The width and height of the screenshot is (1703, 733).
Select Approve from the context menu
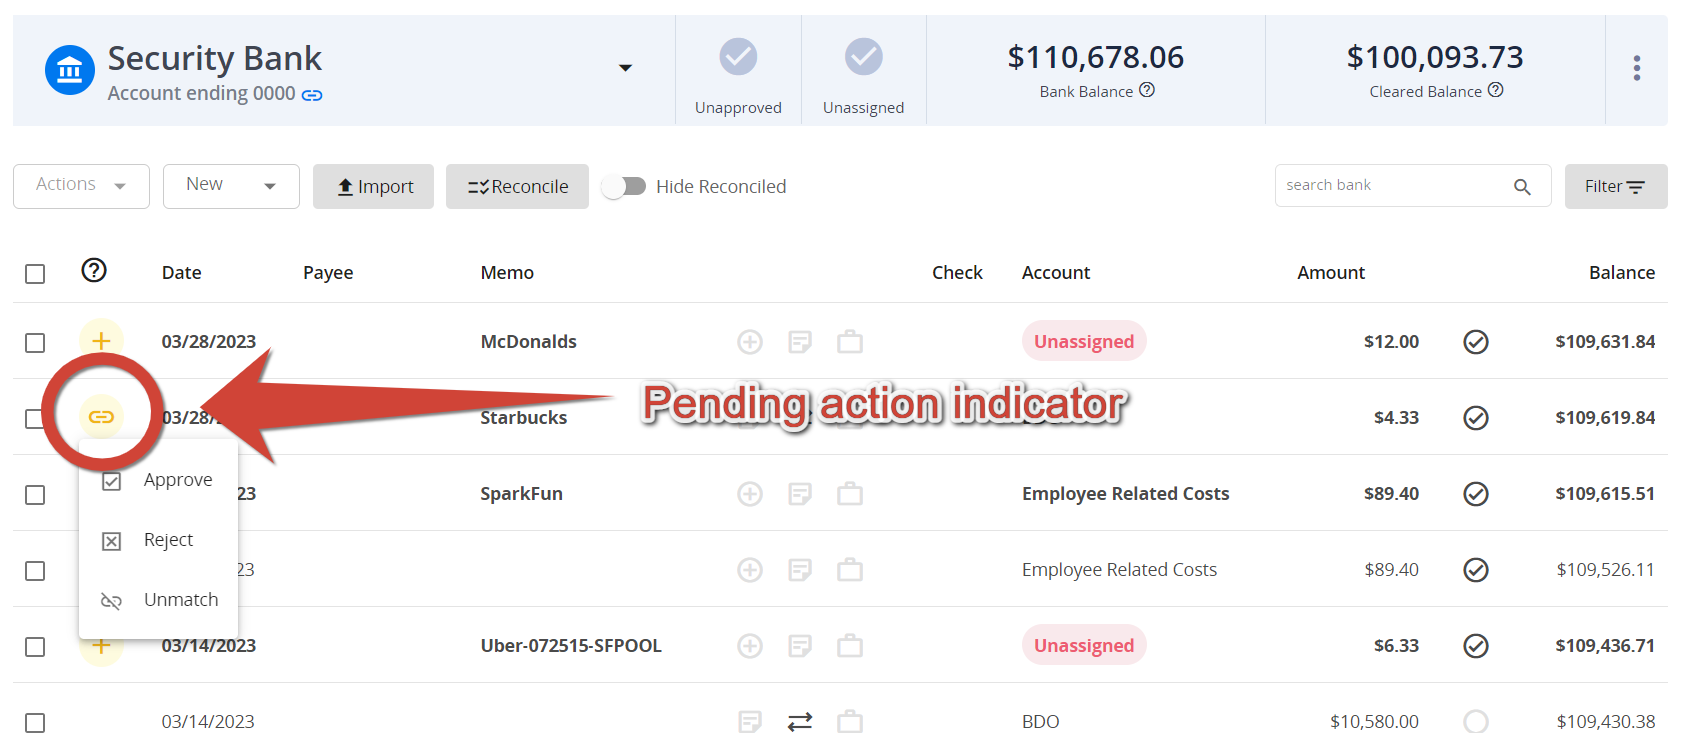[158, 480]
